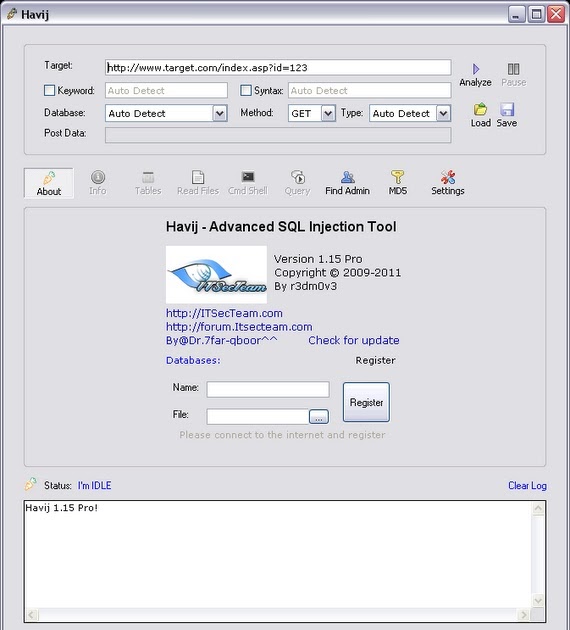Click the "Version 1.15 Pro" text
The width and height of the screenshot is (570, 630).
tap(318, 259)
